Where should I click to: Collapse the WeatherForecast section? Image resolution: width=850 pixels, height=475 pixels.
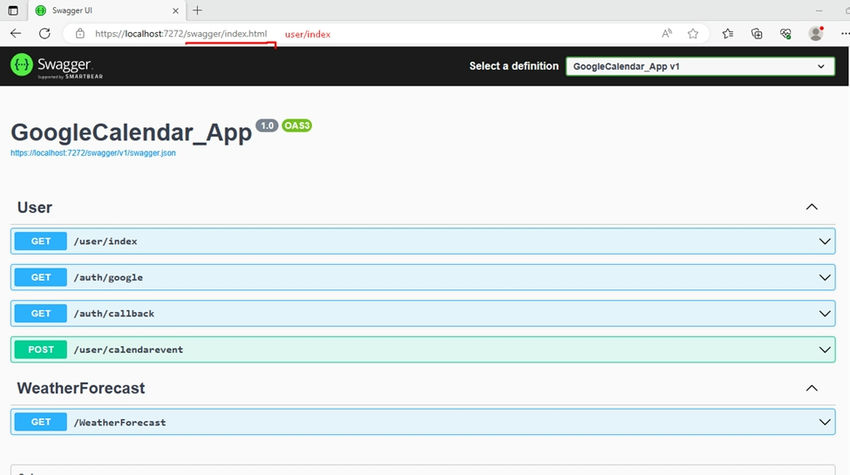(x=812, y=388)
